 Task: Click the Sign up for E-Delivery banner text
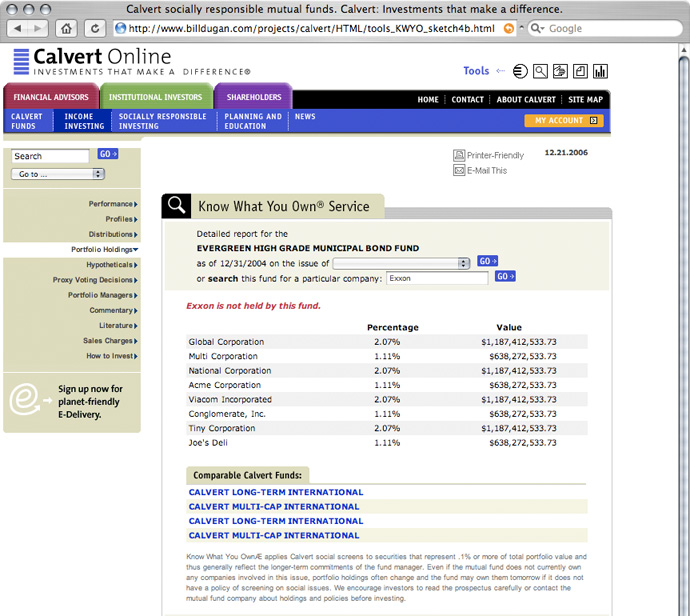(90, 402)
